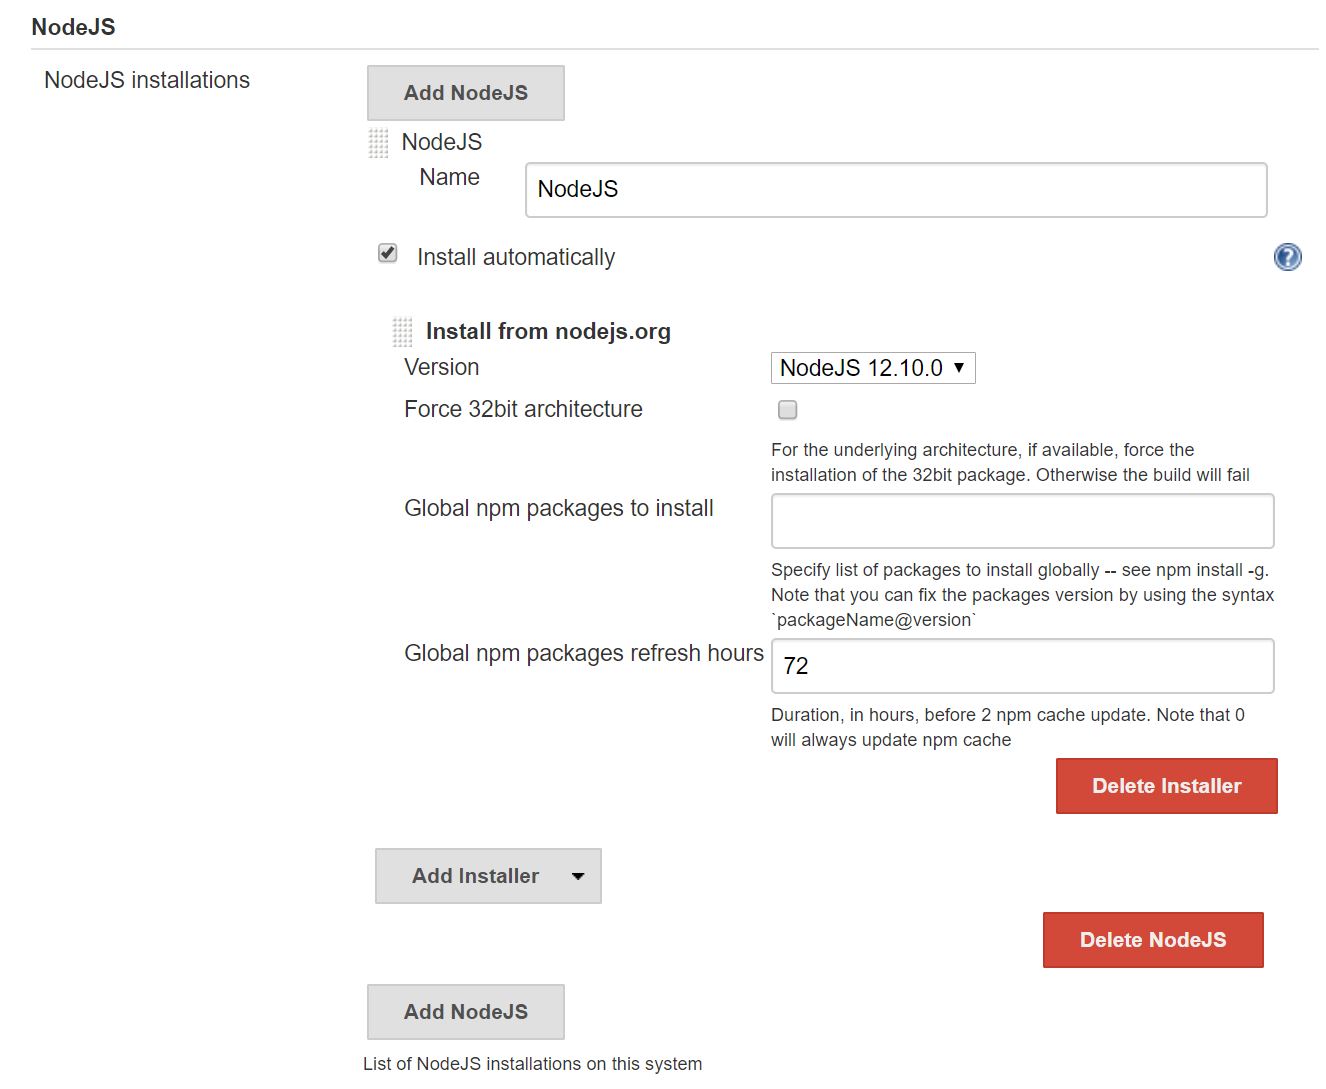Screen dimensions: 1326x1089
Task: Click drag handle beside Install from nodejs.org
Action: point(402,332)
